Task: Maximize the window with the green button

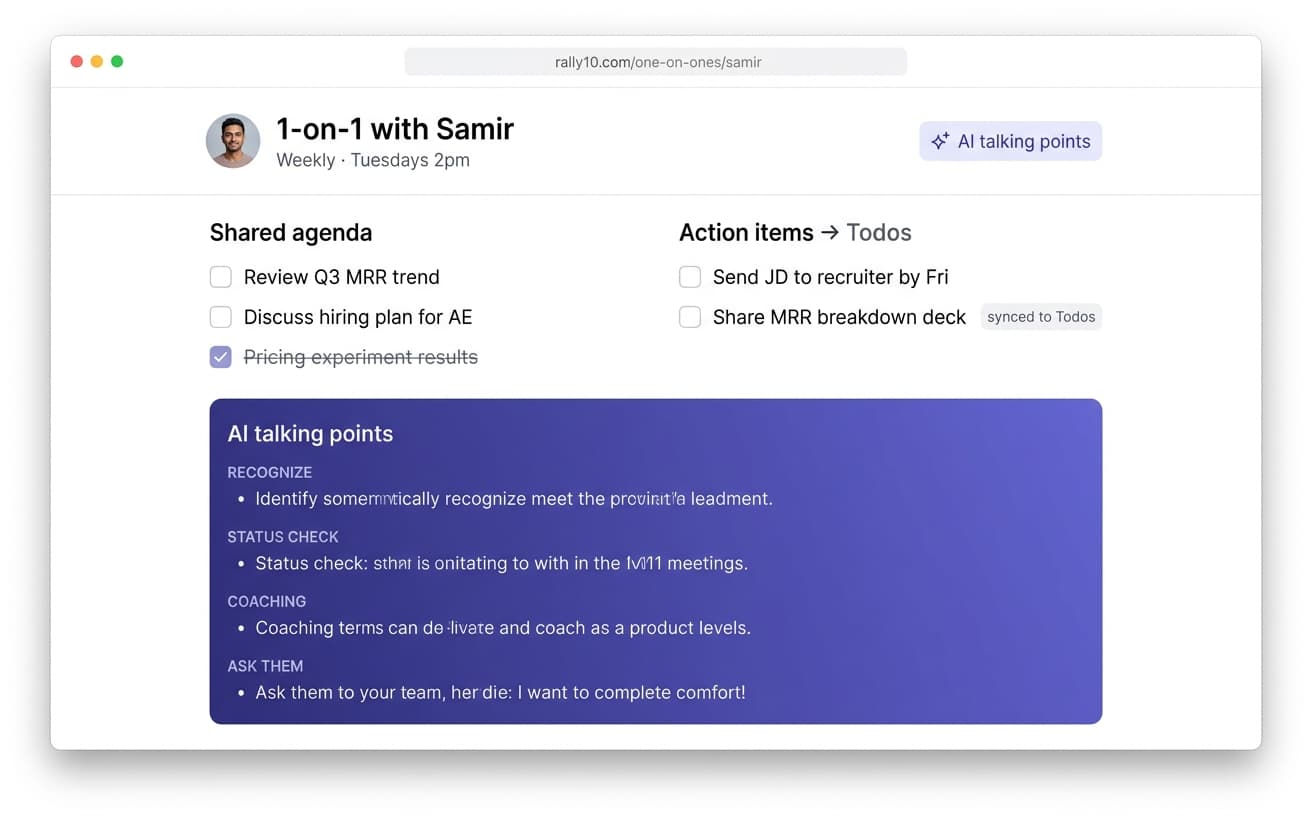Action: click(x=117, y=62)
